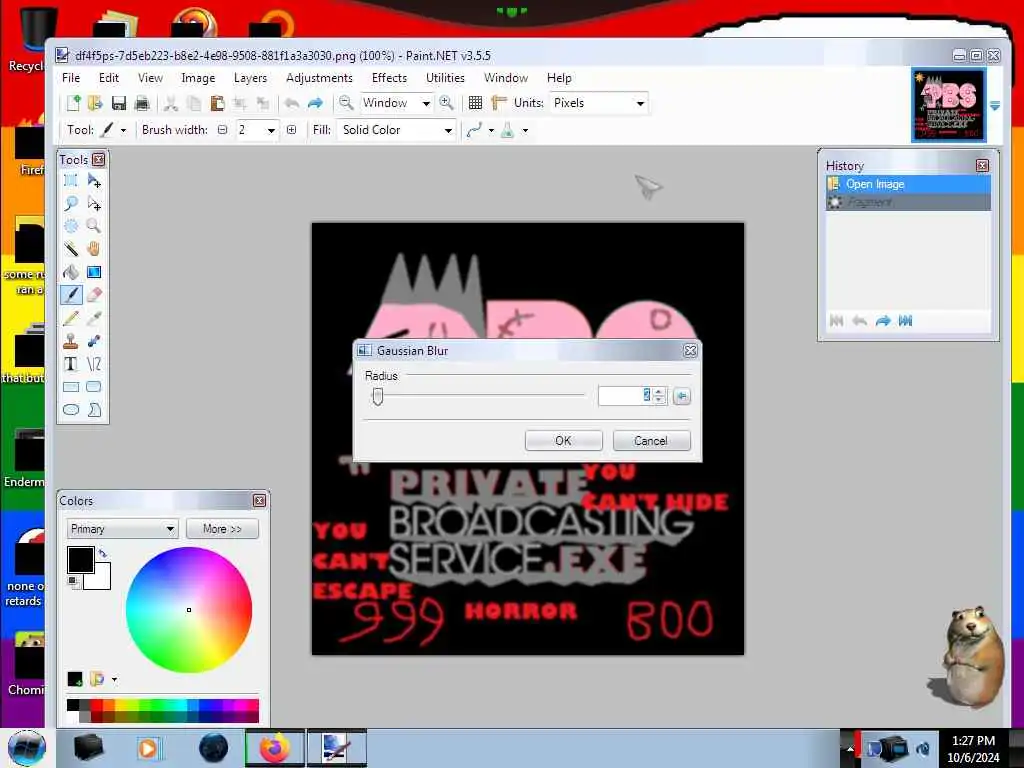This screenshot has height=768, width=1024.
Task: Click the Zoom In magnifier icon
Action: tap(446, 103)
